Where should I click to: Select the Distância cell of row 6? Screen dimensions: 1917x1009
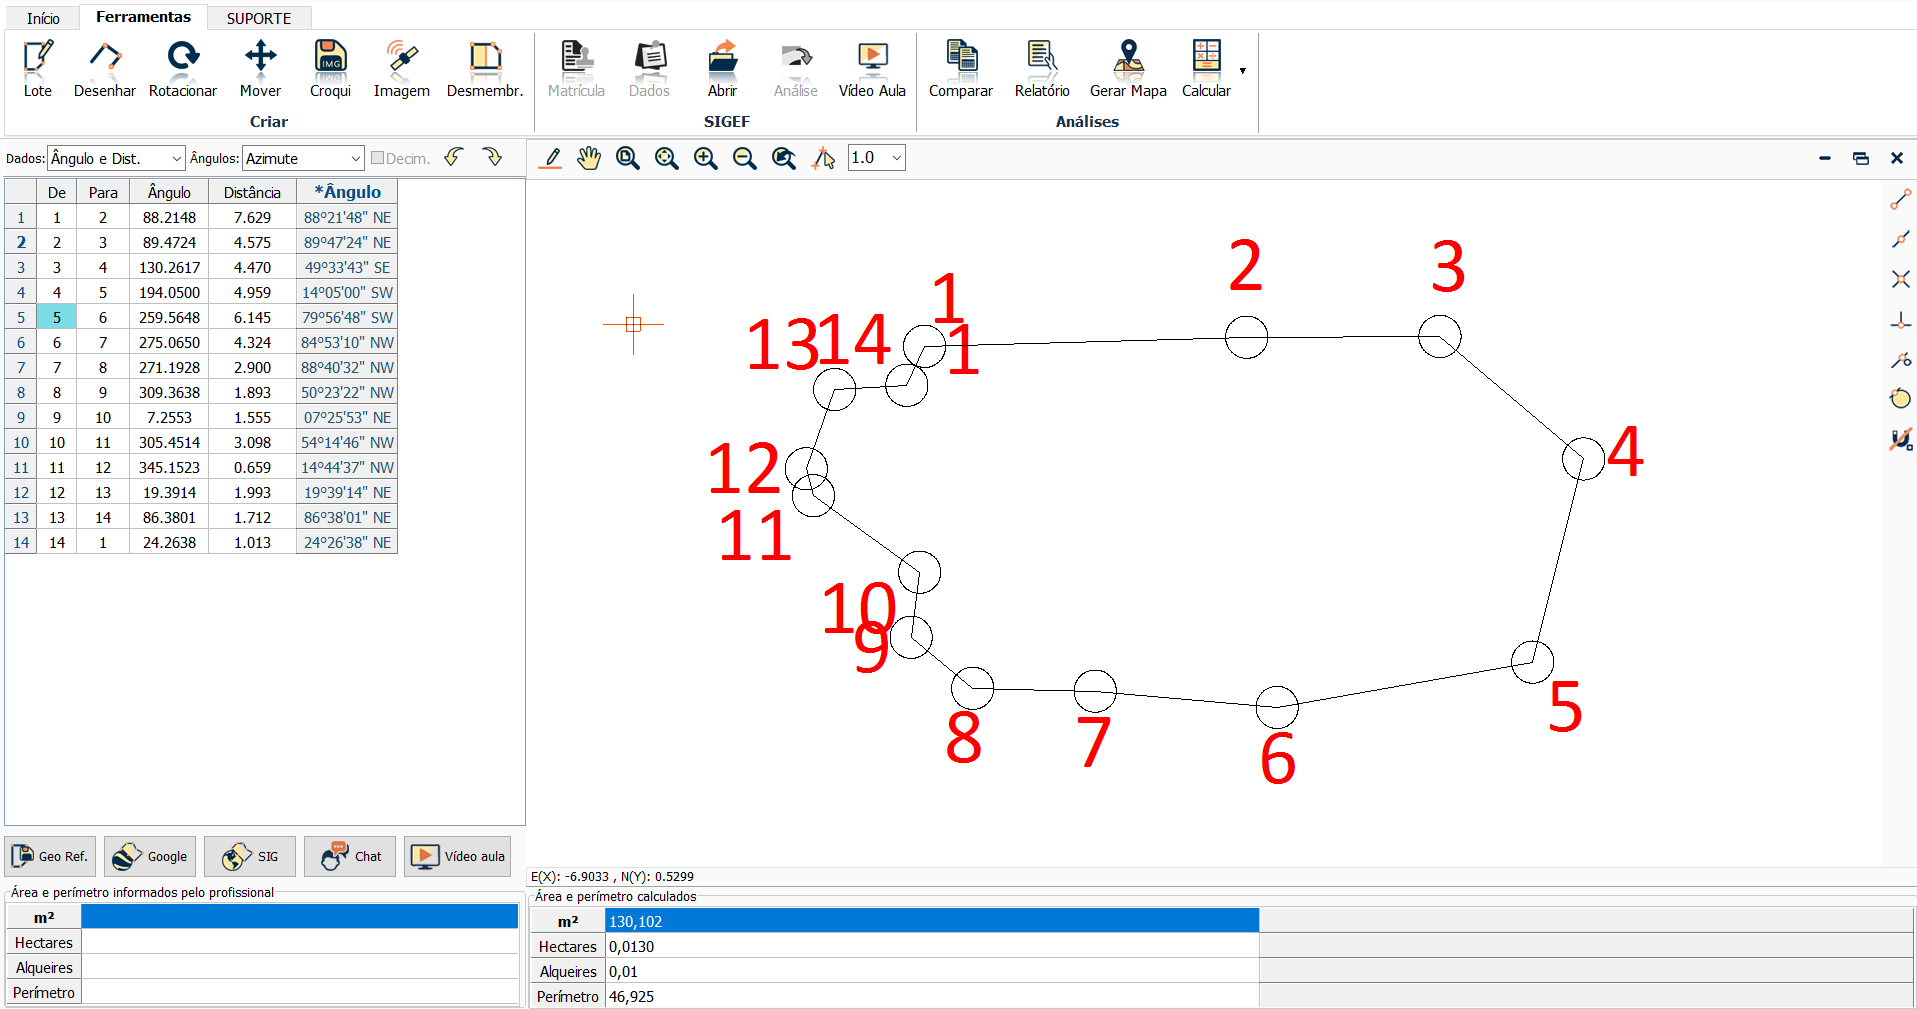[252, 342]
